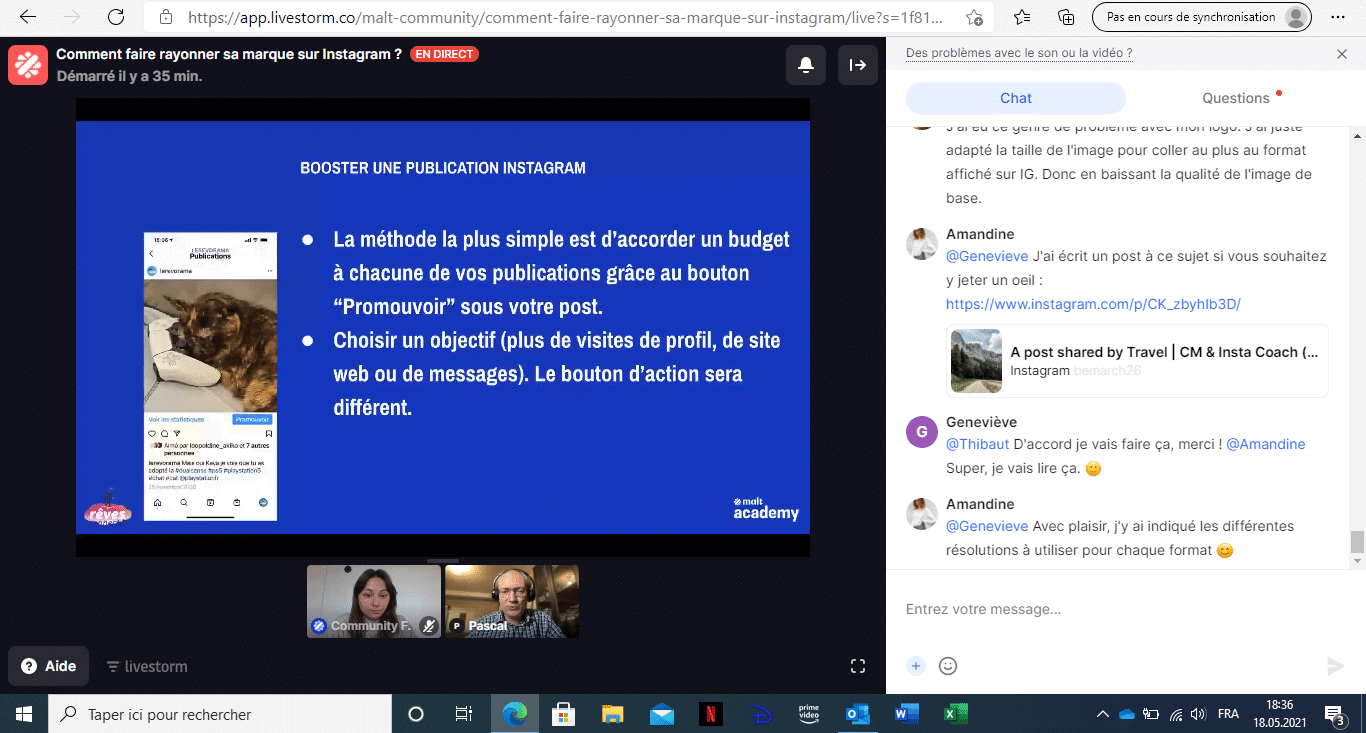Open Netflix from the taskbar

709,714
